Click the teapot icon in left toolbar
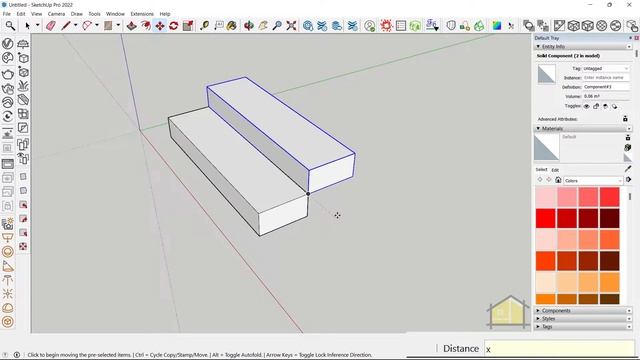This screenshot has height=360, width=640. 8,75
